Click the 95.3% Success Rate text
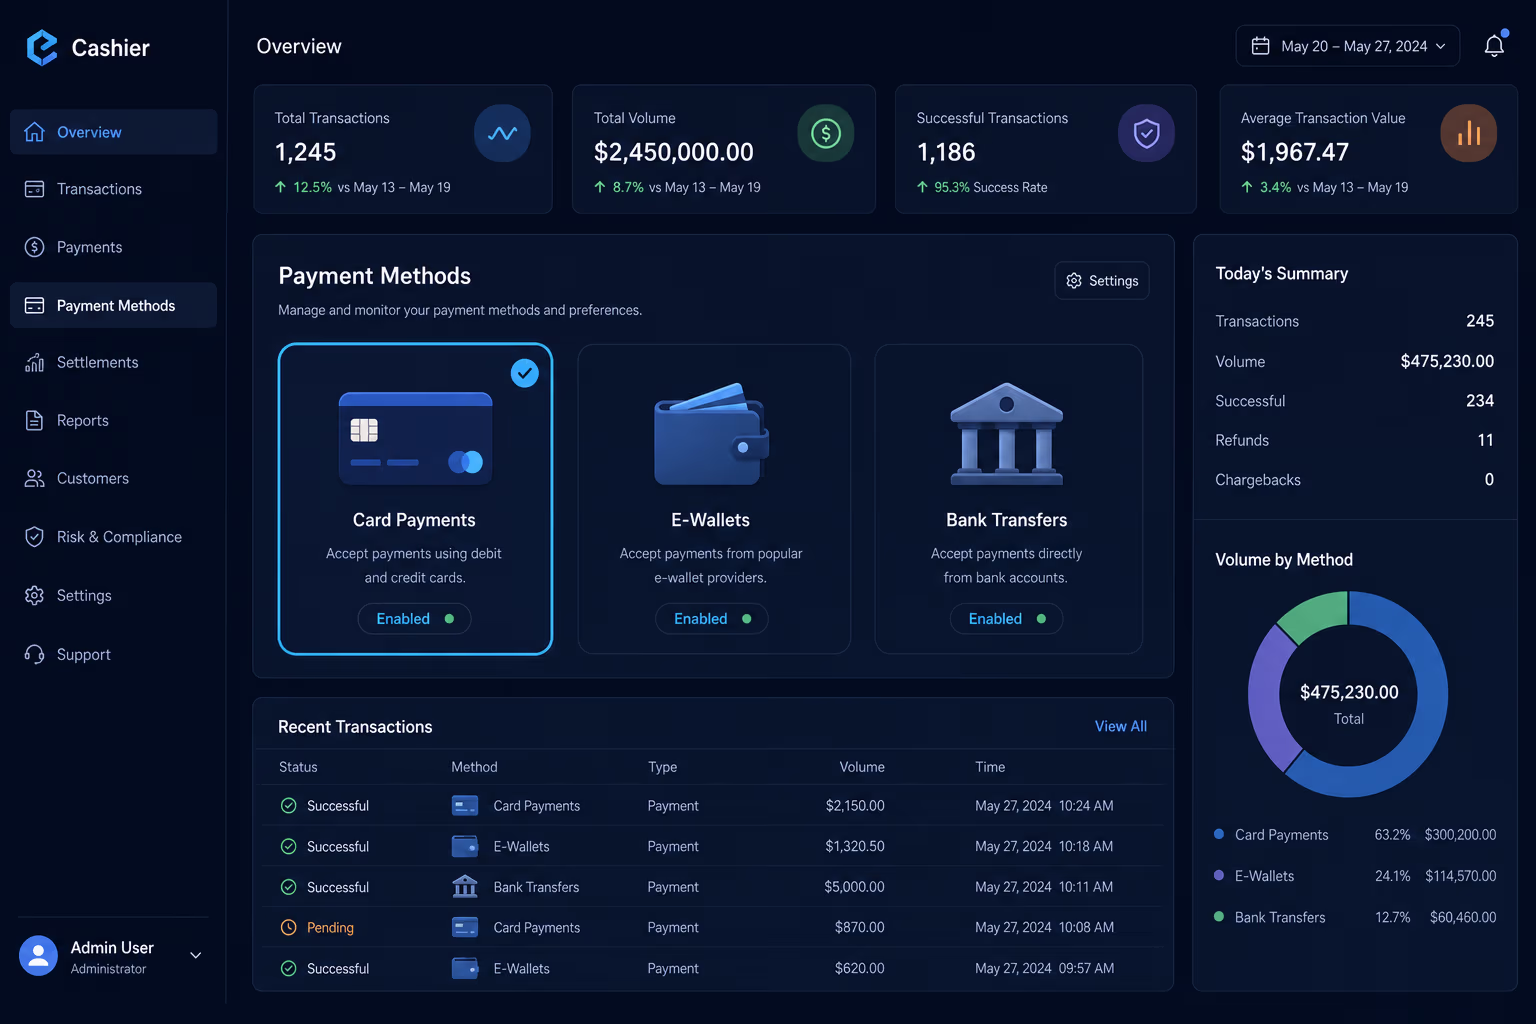 (990, 187)
